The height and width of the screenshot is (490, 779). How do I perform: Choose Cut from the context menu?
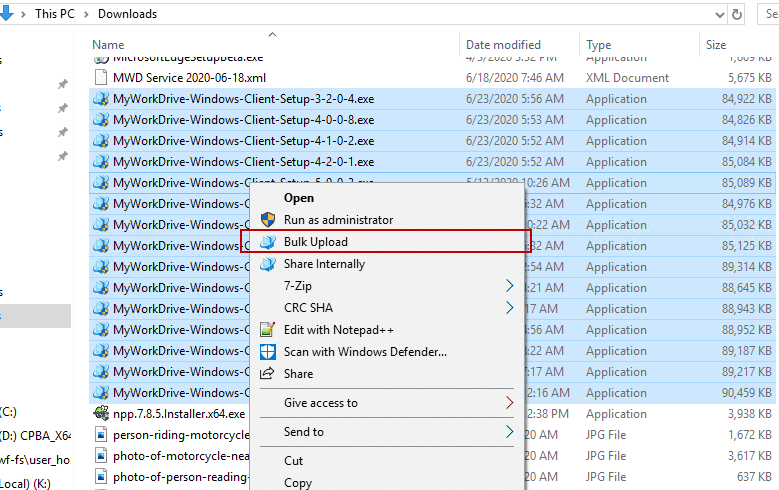294,461
